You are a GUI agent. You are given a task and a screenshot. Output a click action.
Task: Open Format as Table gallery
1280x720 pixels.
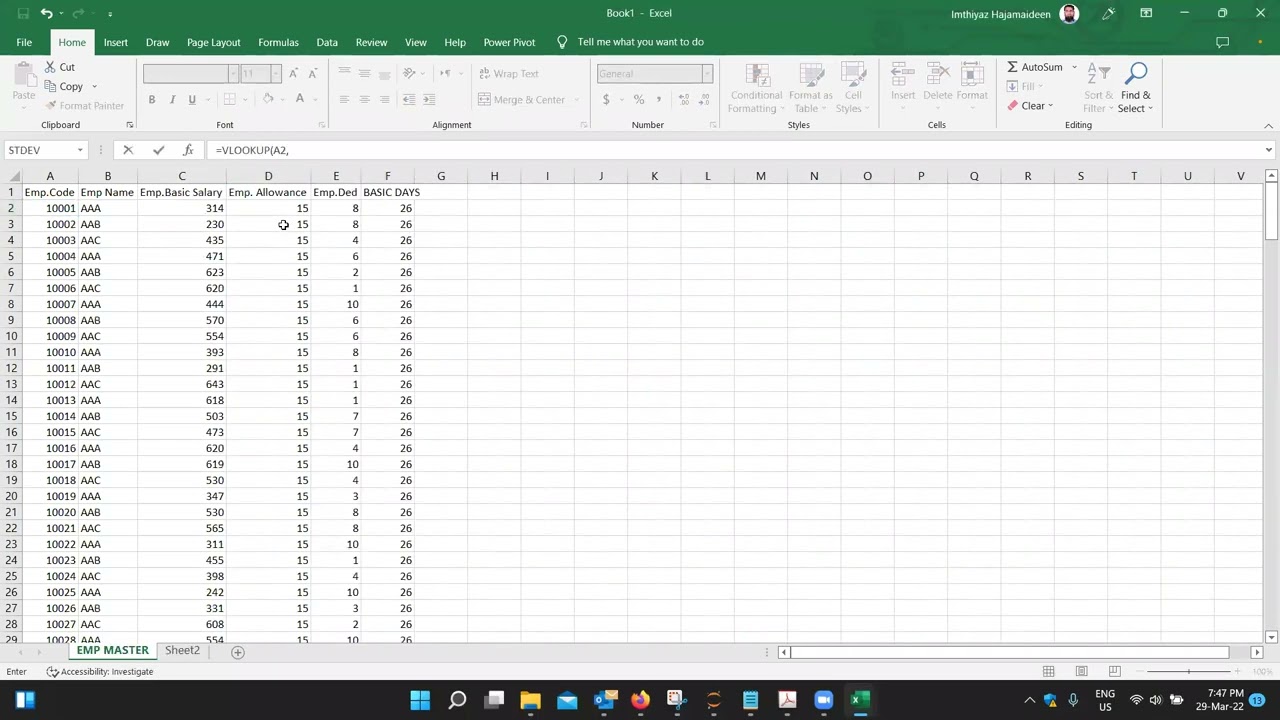tap(810, 88)
